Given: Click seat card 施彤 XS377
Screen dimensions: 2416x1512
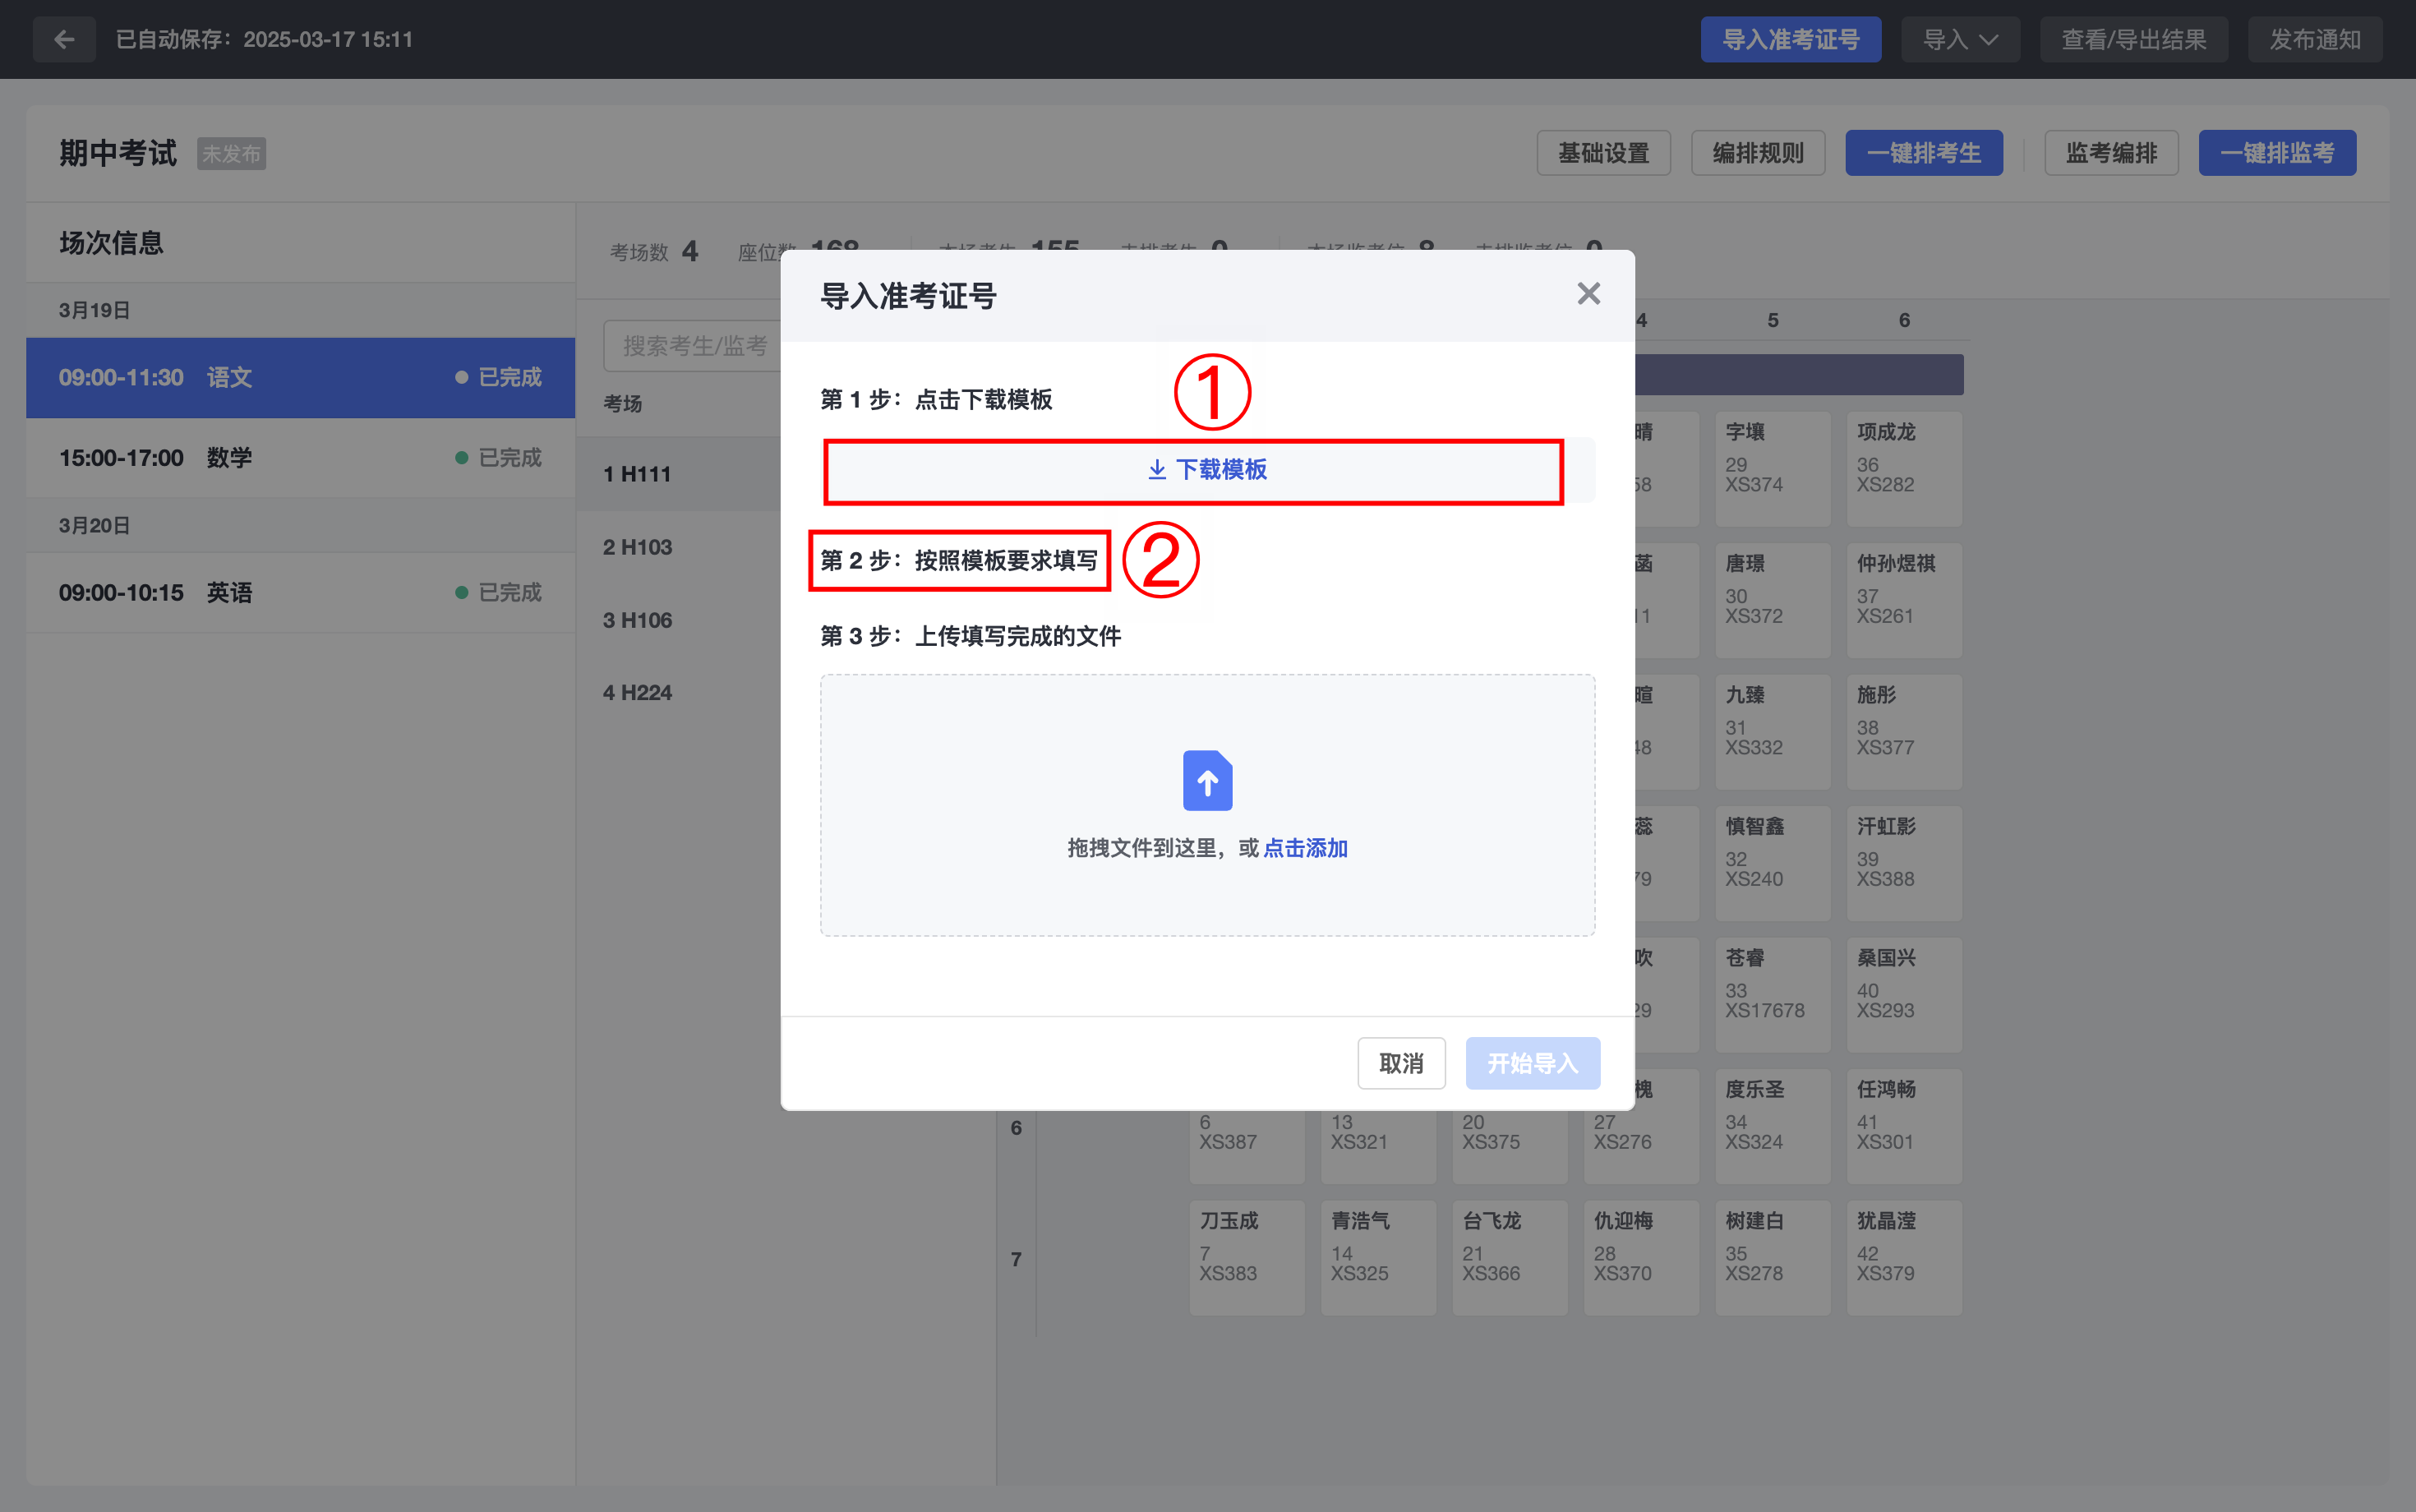Looking at the screenshot, I should pos(1904,732).
